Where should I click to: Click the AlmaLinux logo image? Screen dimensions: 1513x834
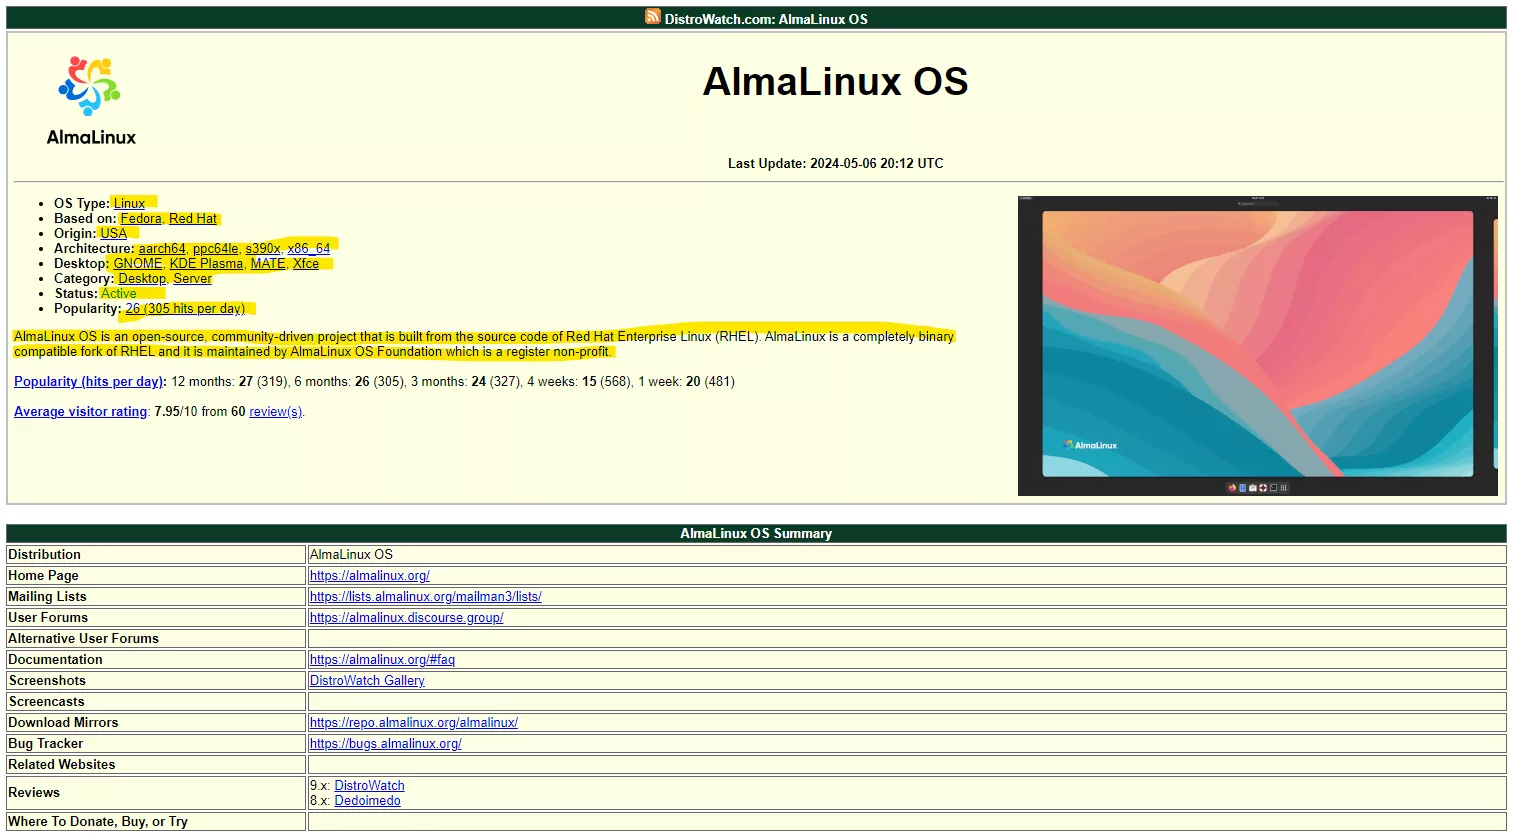[91, 100]
